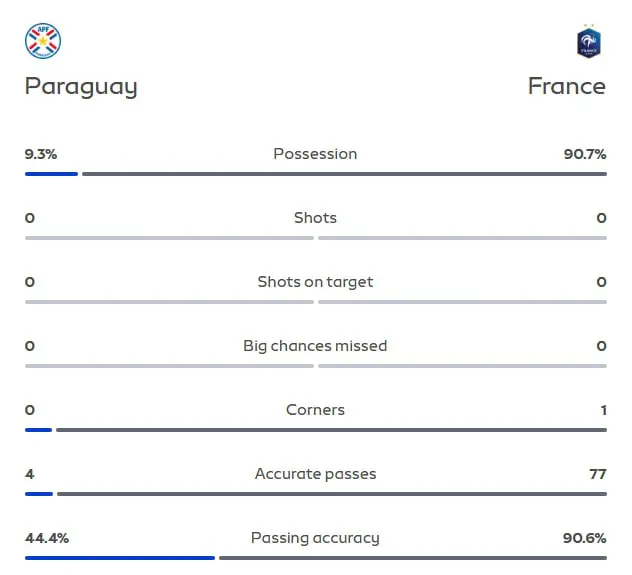The width and height of the screenshot is (632, 575).
Task: Click France's corners value of 1
Action: (x=603, y=410)
